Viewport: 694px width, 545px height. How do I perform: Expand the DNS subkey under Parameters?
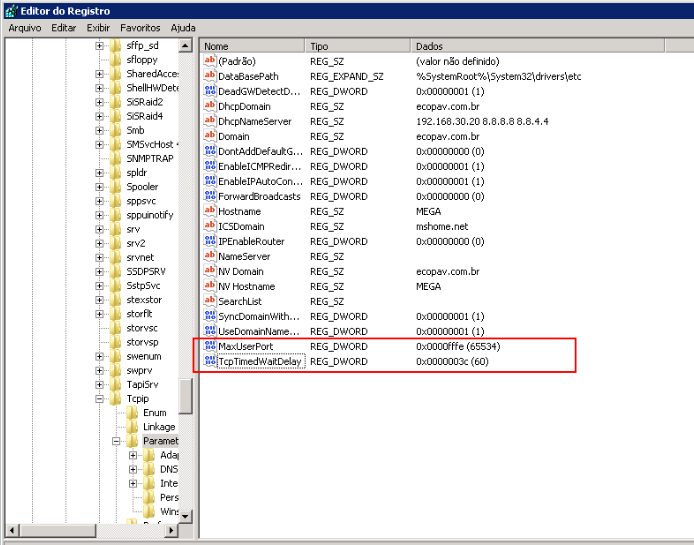[x=133, y=469]
